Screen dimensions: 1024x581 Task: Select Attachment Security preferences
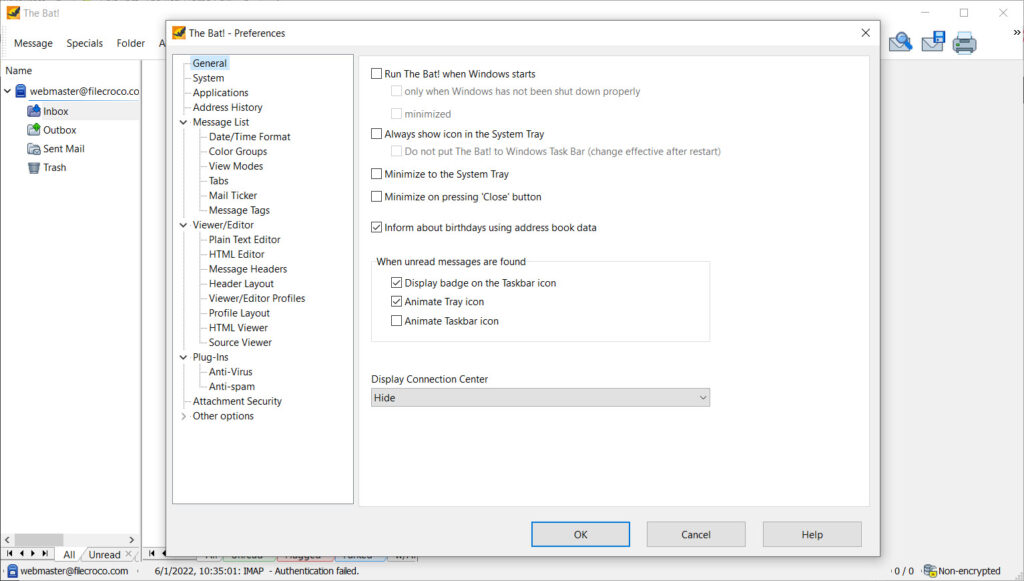click(237, 401)
